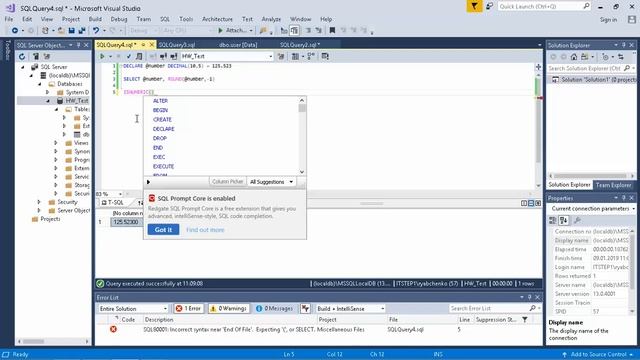Click the Parse checkmark icon in query toolbar
The image size is (640, 360).
129,56
